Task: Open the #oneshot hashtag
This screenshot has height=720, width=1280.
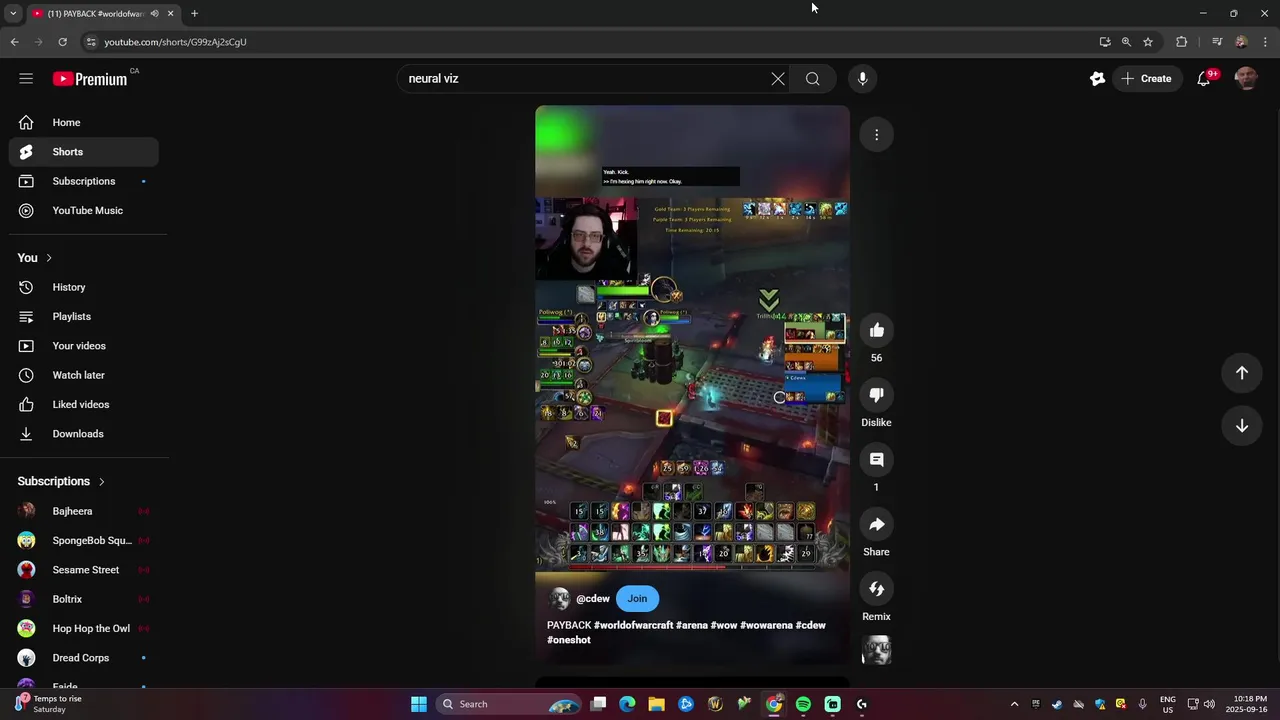Action: [x=569, y=640]
